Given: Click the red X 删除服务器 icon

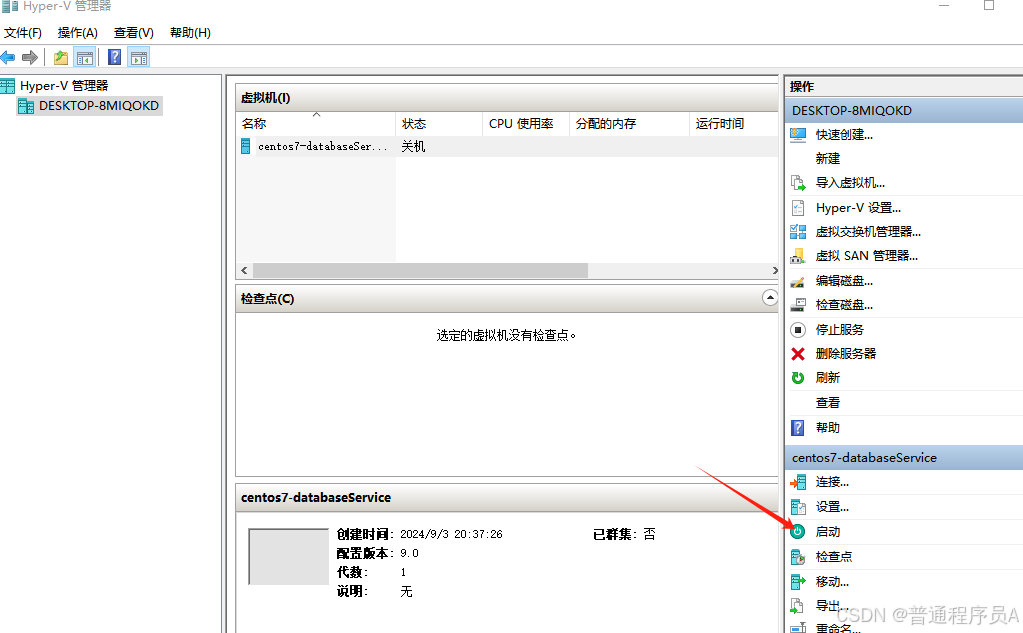Looking at the screenshot, I should point(798,354).
